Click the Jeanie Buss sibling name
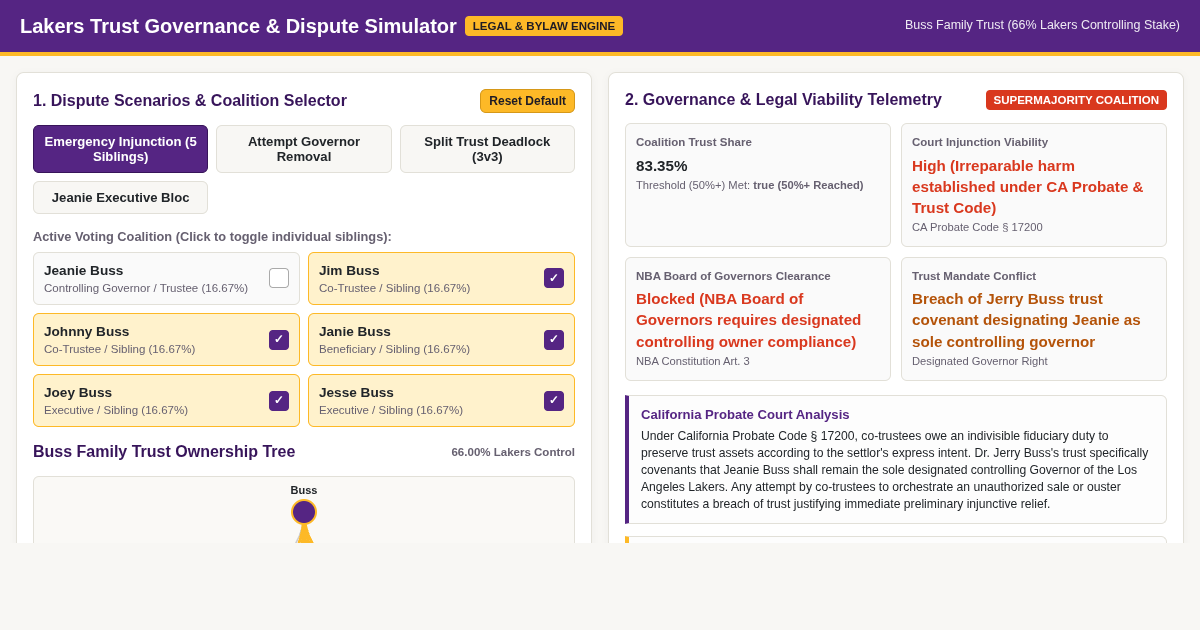This screenshot has width=1200, height=630. [x=84, y=270]
